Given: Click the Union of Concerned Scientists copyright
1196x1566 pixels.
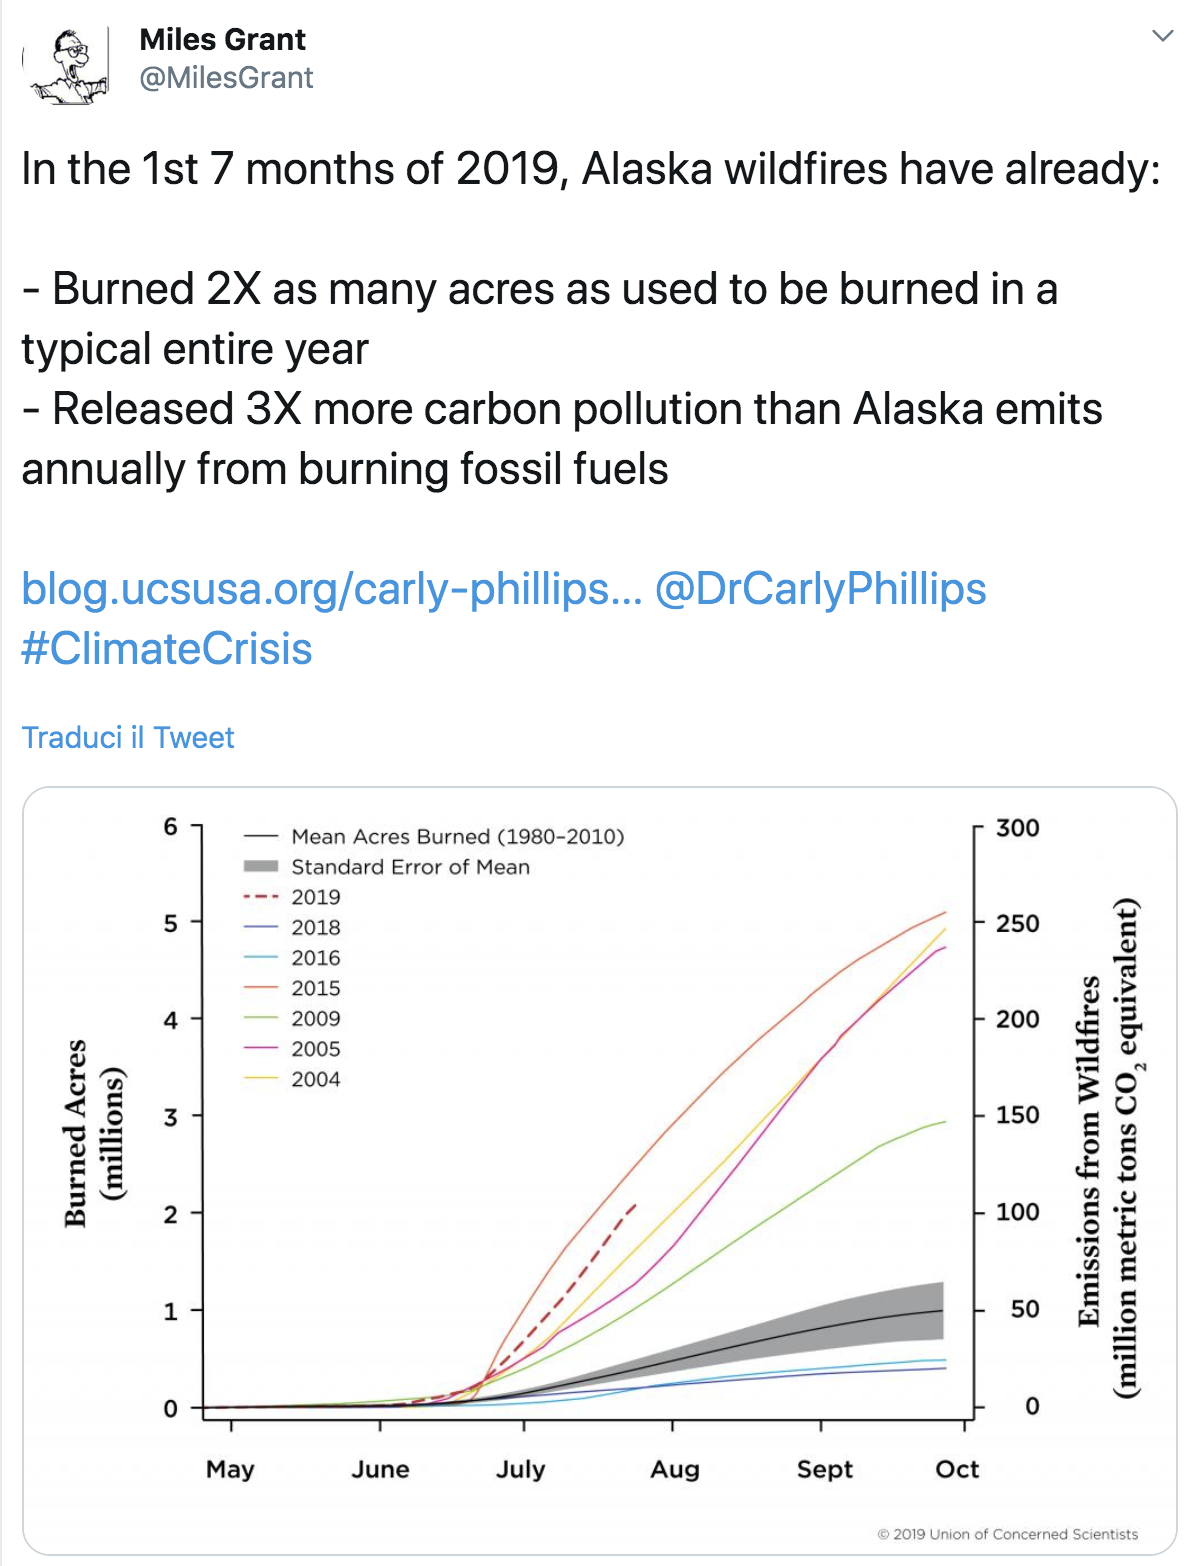Looking at the screenshot, I should tap(1007, 1534).
